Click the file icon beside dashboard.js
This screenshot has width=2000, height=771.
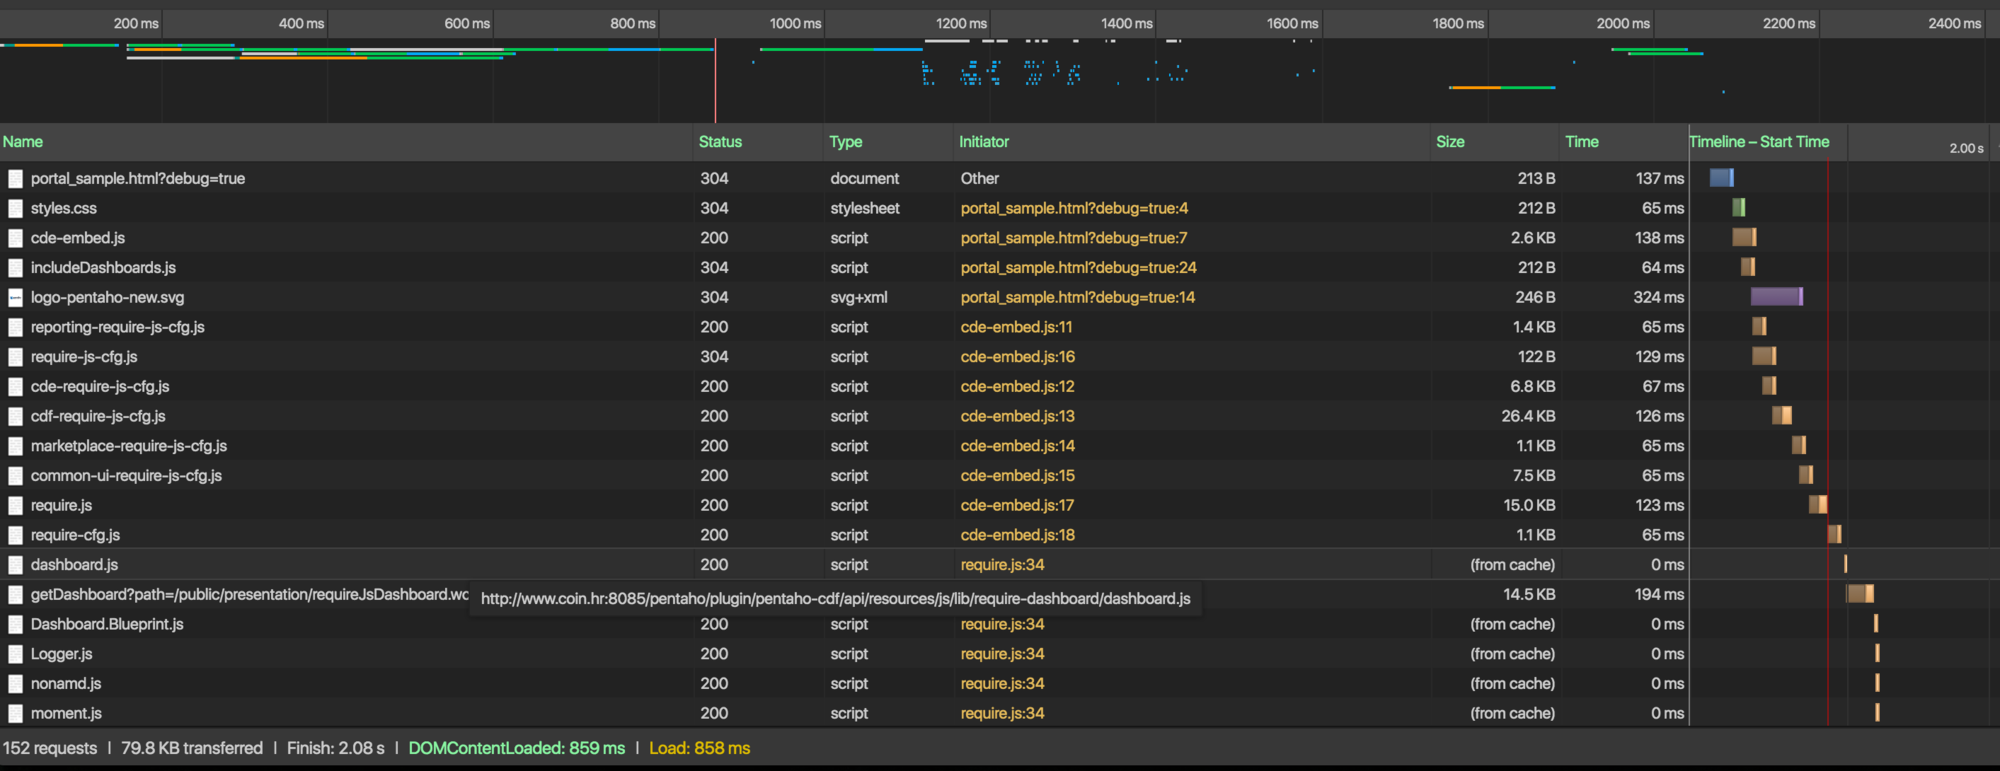(15, 565)
